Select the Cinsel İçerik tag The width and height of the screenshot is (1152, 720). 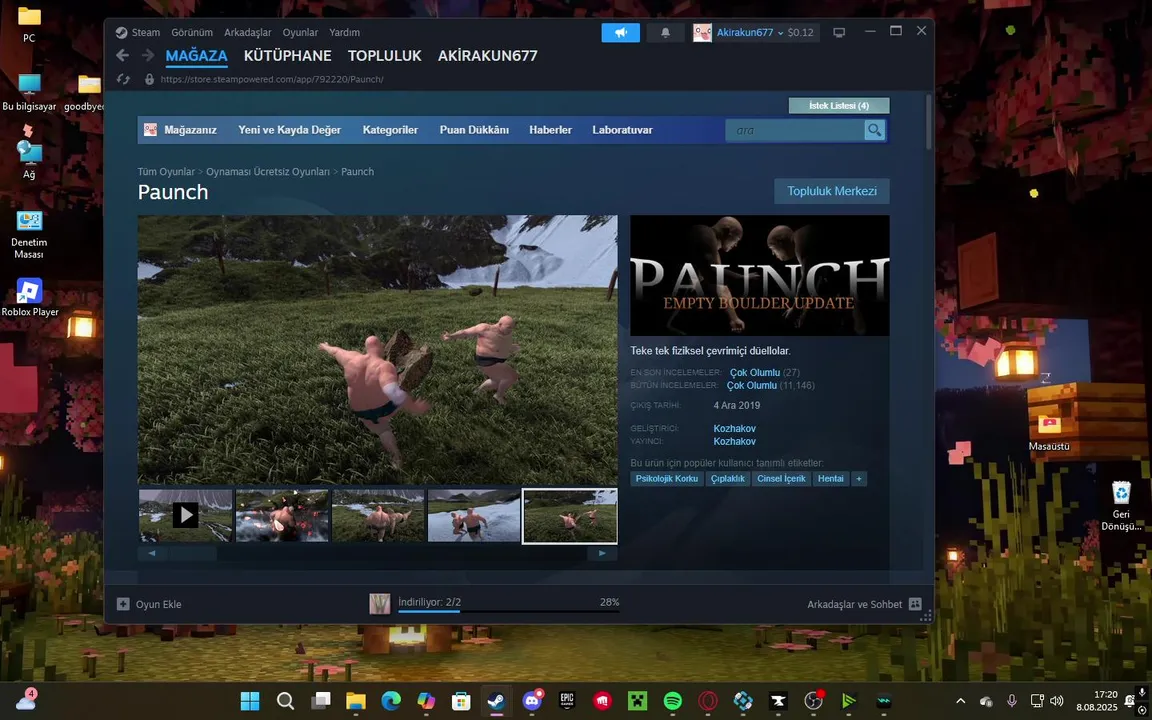(x=781, y=478)
